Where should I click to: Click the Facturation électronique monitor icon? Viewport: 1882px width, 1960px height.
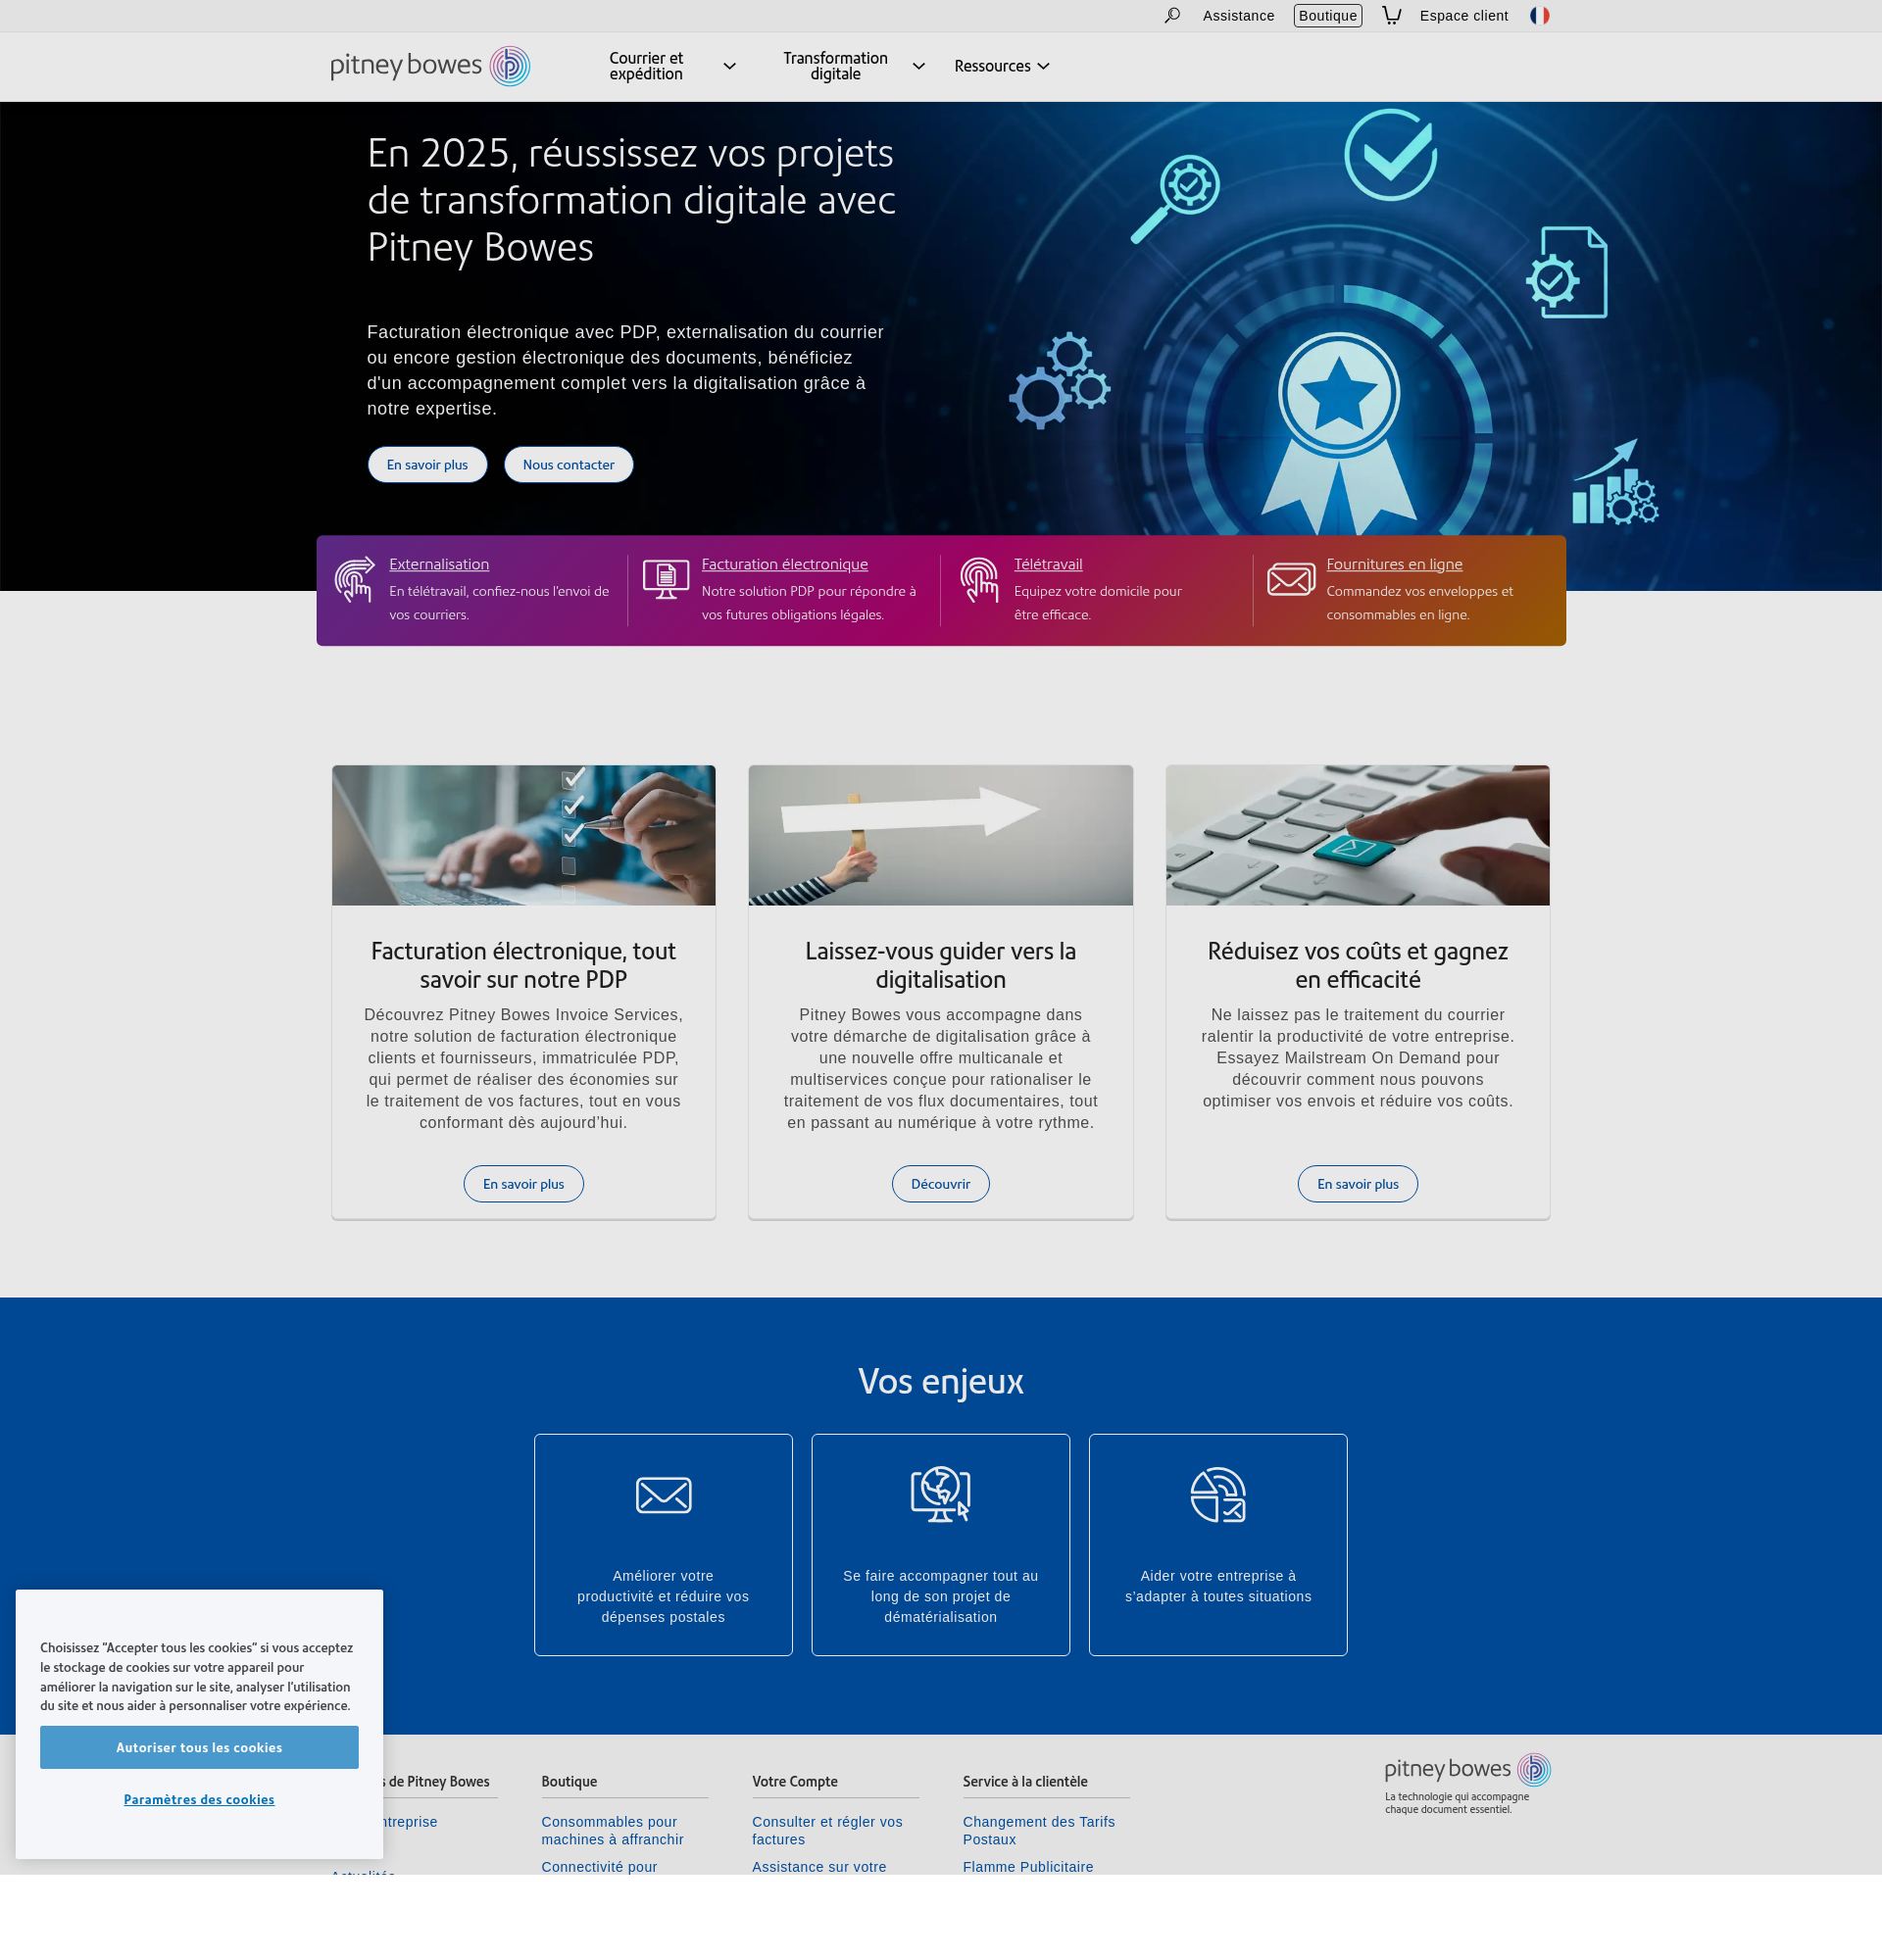pyautogui.click(x=666, y=579)
